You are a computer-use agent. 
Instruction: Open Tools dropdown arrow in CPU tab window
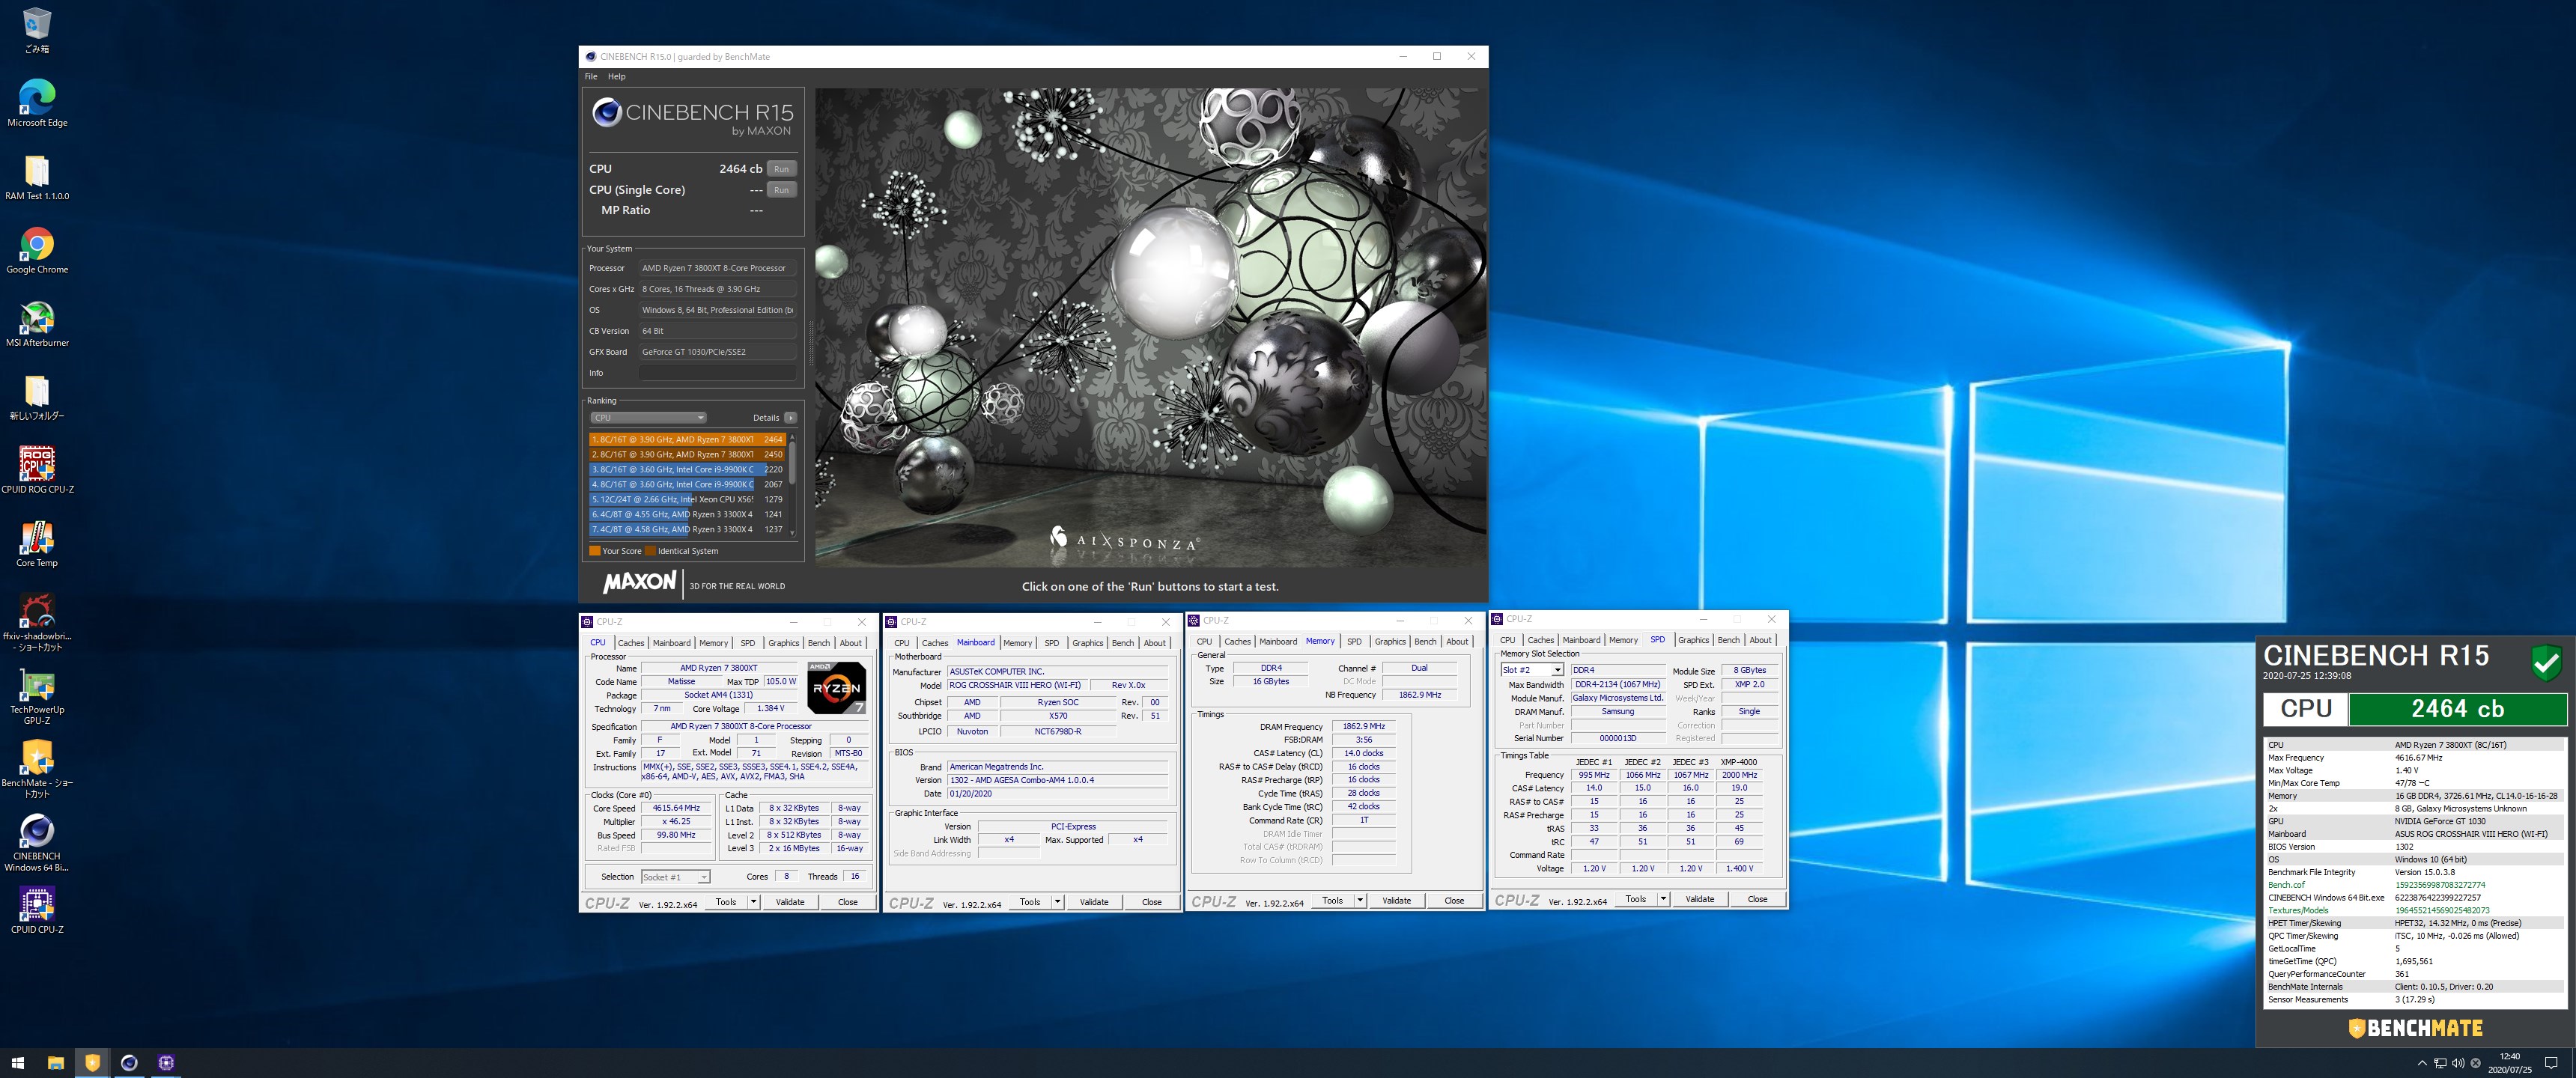pyautogui.click(x=753, y=902)
